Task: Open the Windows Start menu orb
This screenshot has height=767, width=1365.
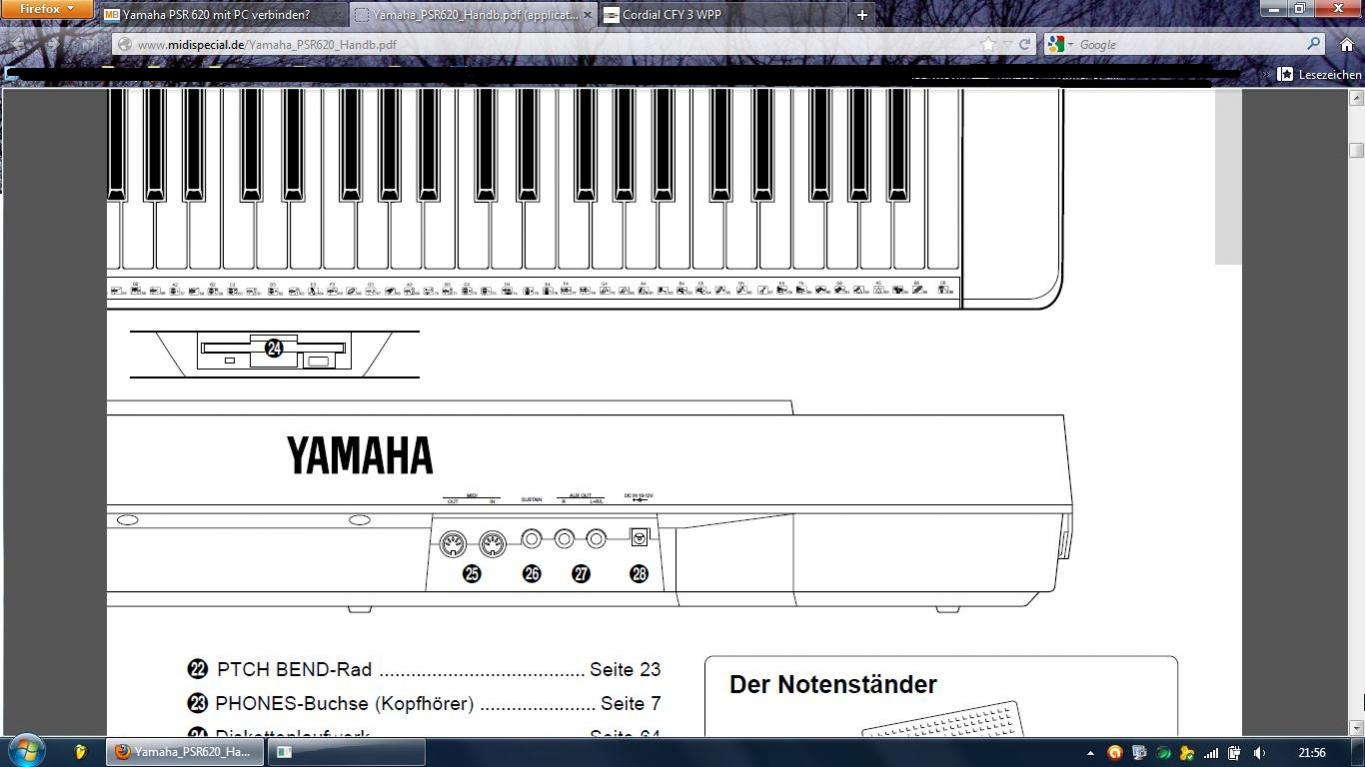Action: coord(26,750)
